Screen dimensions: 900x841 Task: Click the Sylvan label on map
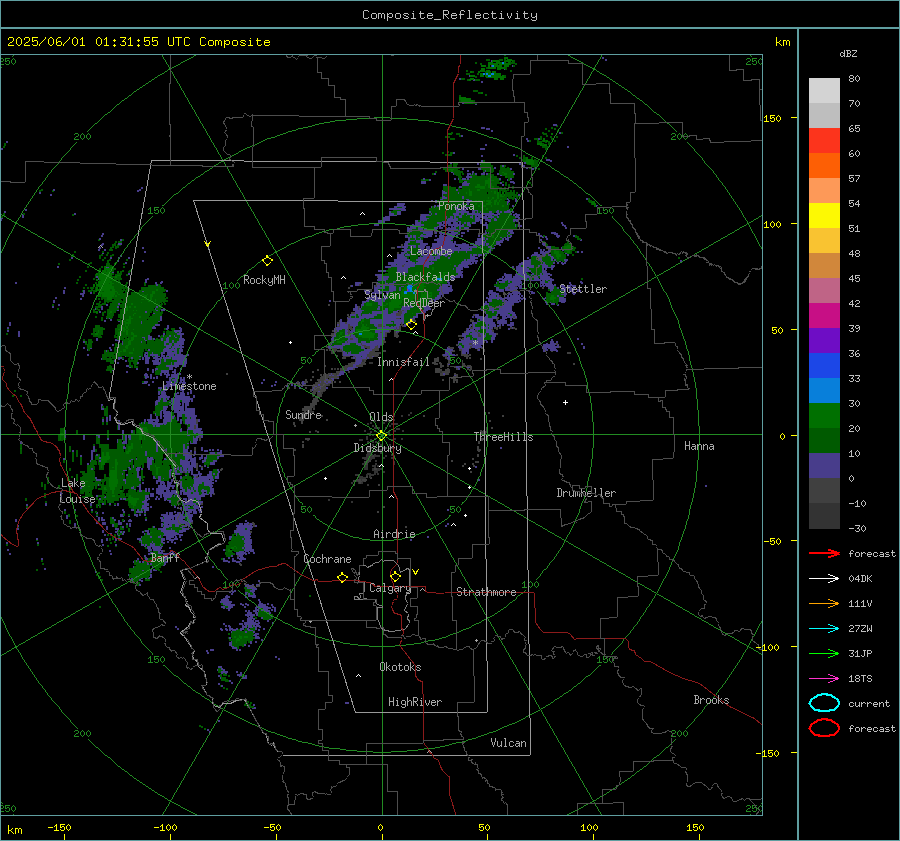[382, 295]
